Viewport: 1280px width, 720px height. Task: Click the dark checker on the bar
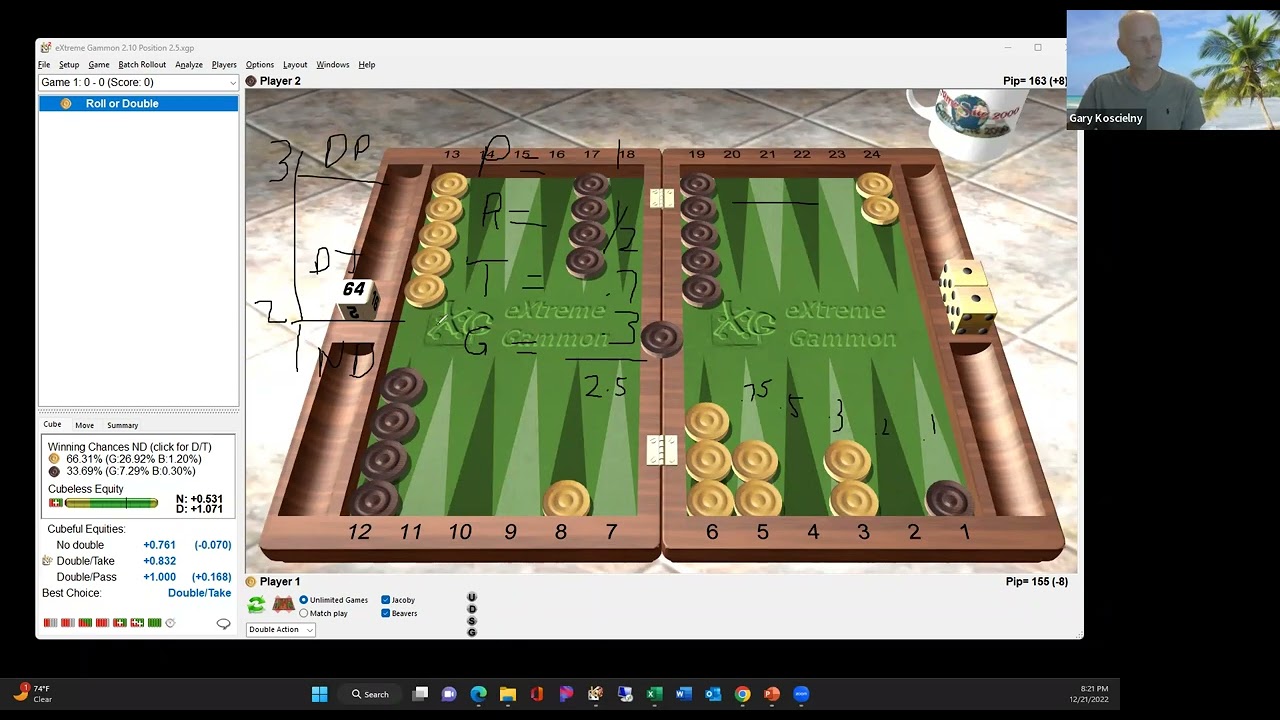(x=661, y=338)
